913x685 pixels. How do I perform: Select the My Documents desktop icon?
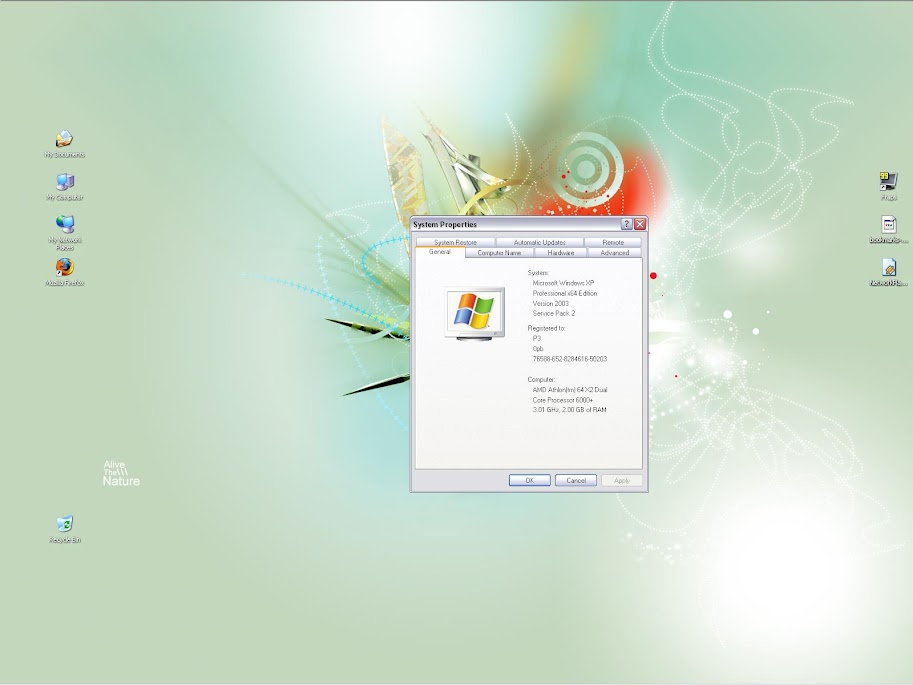(x=64, y=140)
